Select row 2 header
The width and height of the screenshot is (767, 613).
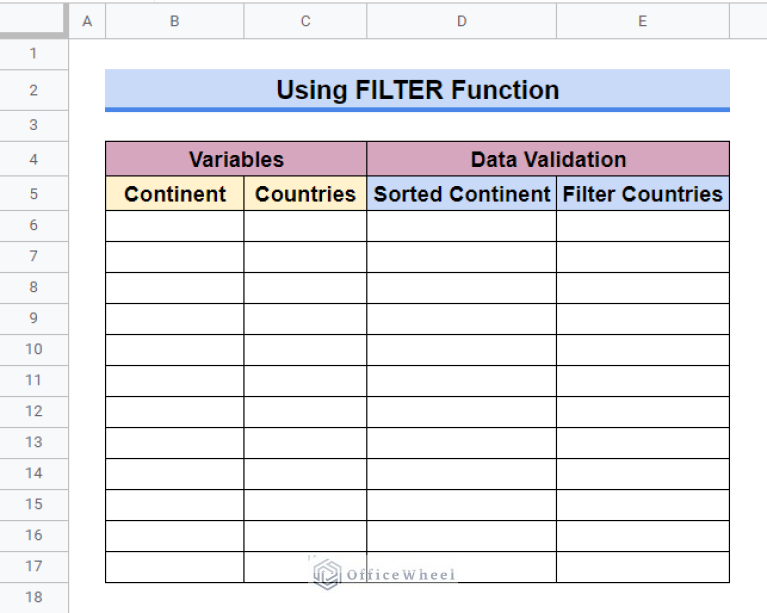[34, 90]
